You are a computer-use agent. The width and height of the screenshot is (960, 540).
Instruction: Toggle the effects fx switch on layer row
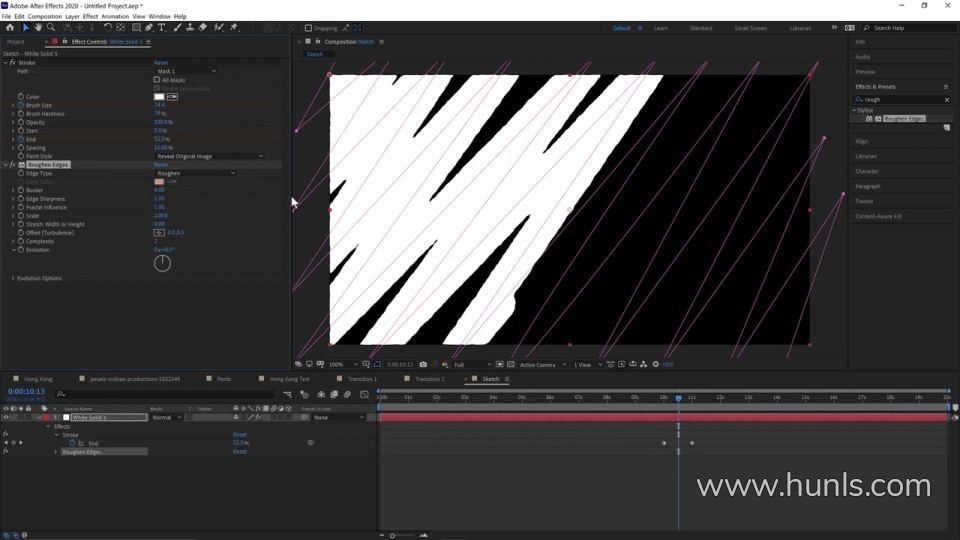coord(258,418)
